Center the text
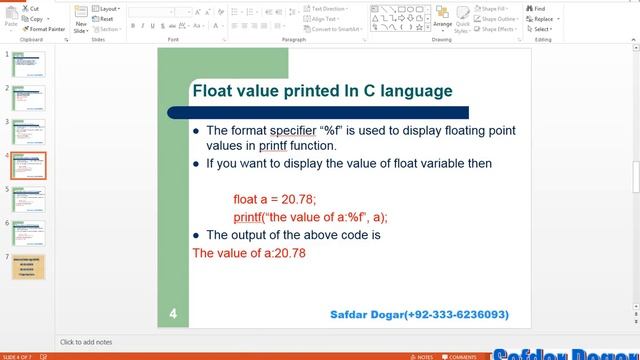The height and width of the screenshot is (360, 640). [244, 26]
